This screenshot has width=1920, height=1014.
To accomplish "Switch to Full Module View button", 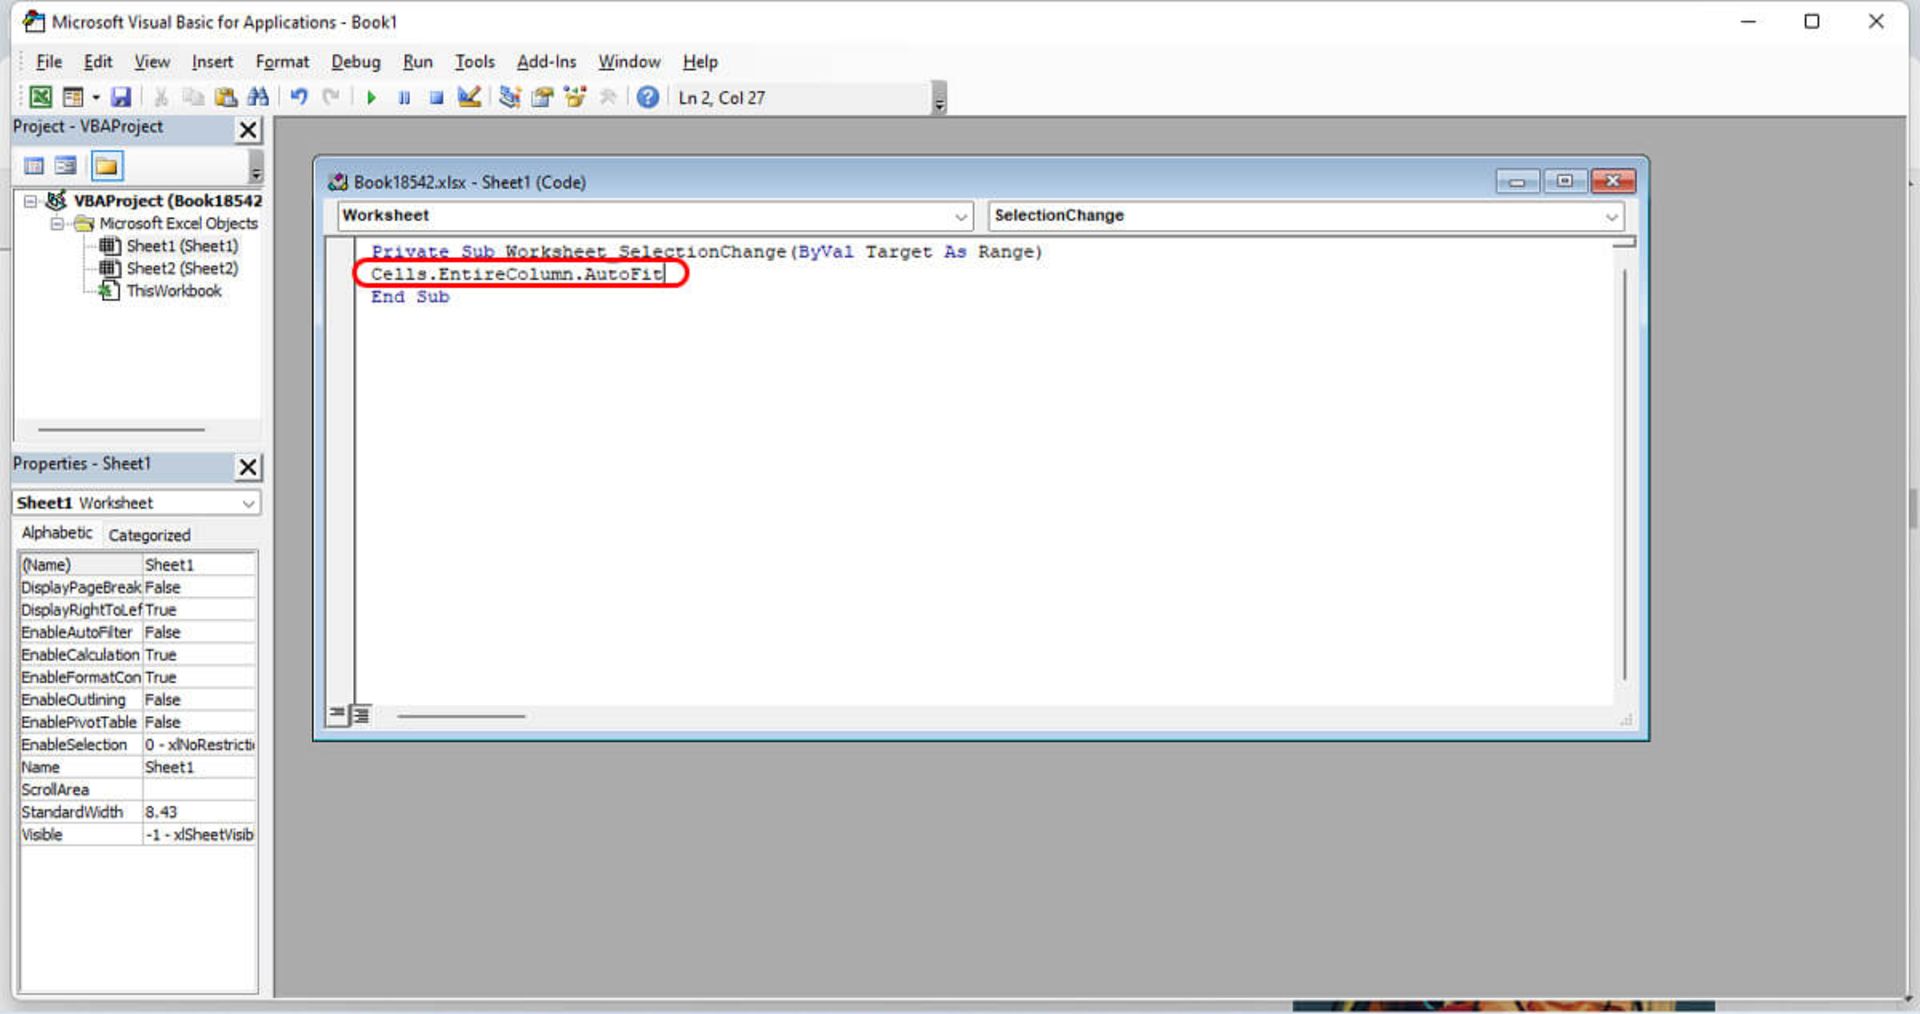I will 361,715.
